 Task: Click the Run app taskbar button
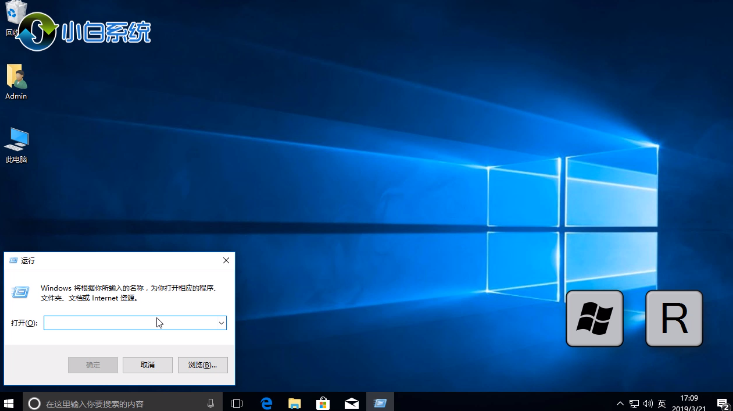click(x=380, y=403)
